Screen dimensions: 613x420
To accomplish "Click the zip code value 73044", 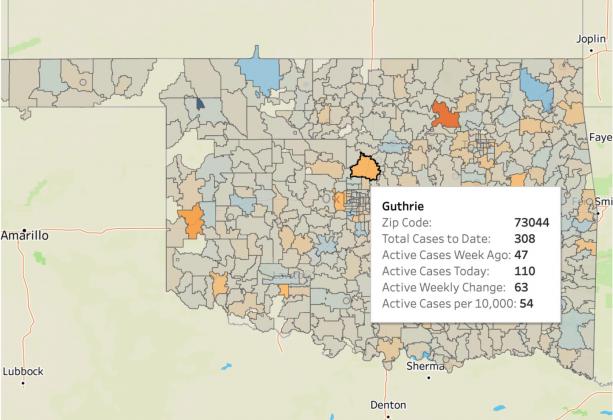I will 532,223.
